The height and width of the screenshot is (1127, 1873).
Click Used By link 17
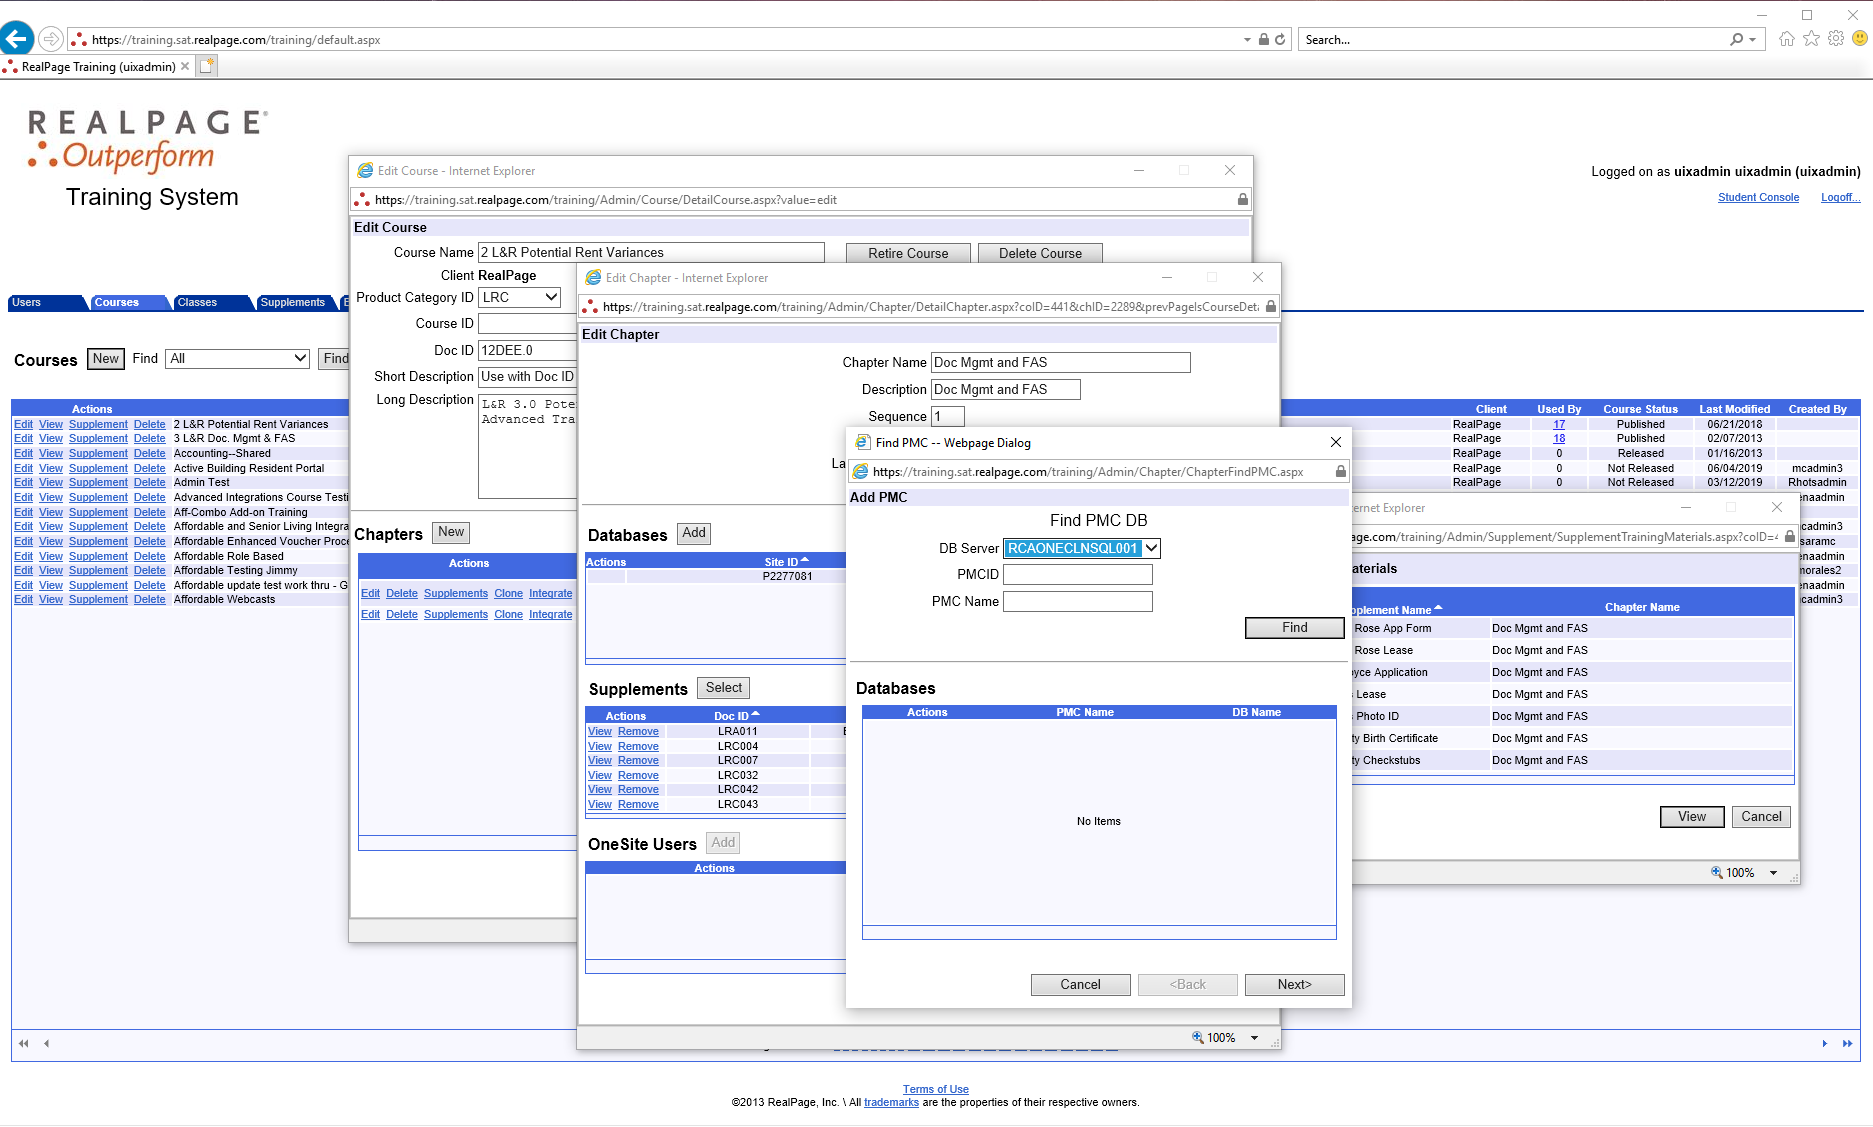[x=1559, y=424]
